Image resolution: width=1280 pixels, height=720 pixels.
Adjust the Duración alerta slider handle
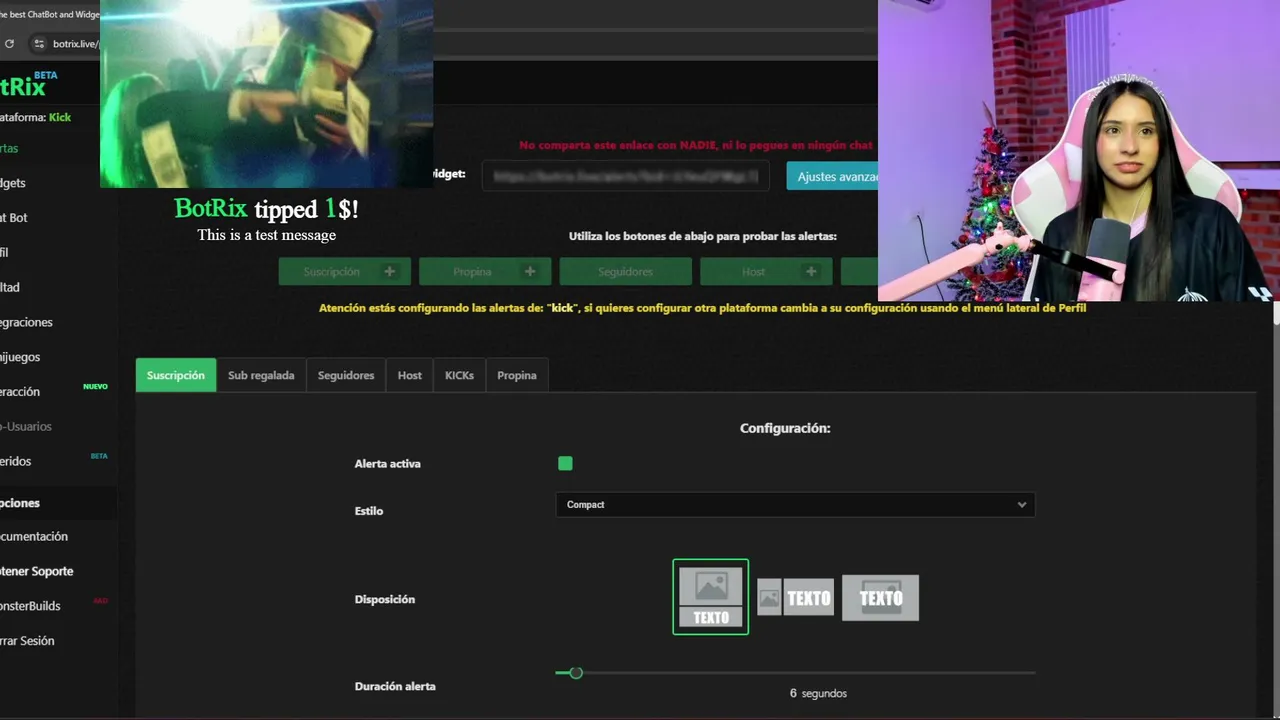click(575, 673)
